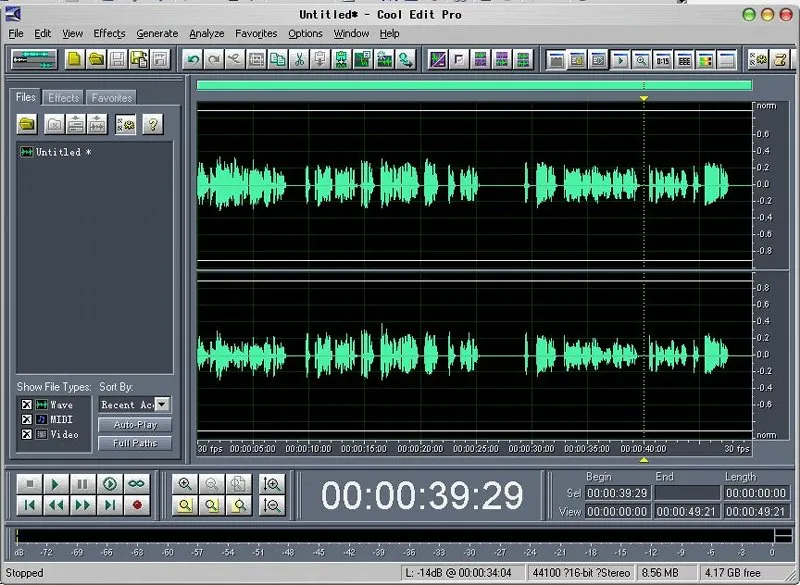Image resolution: width=800 pixels, height=585 pixels.
Task: Toggle the Wave file type checkbox
Action: (x=27, y=404)
